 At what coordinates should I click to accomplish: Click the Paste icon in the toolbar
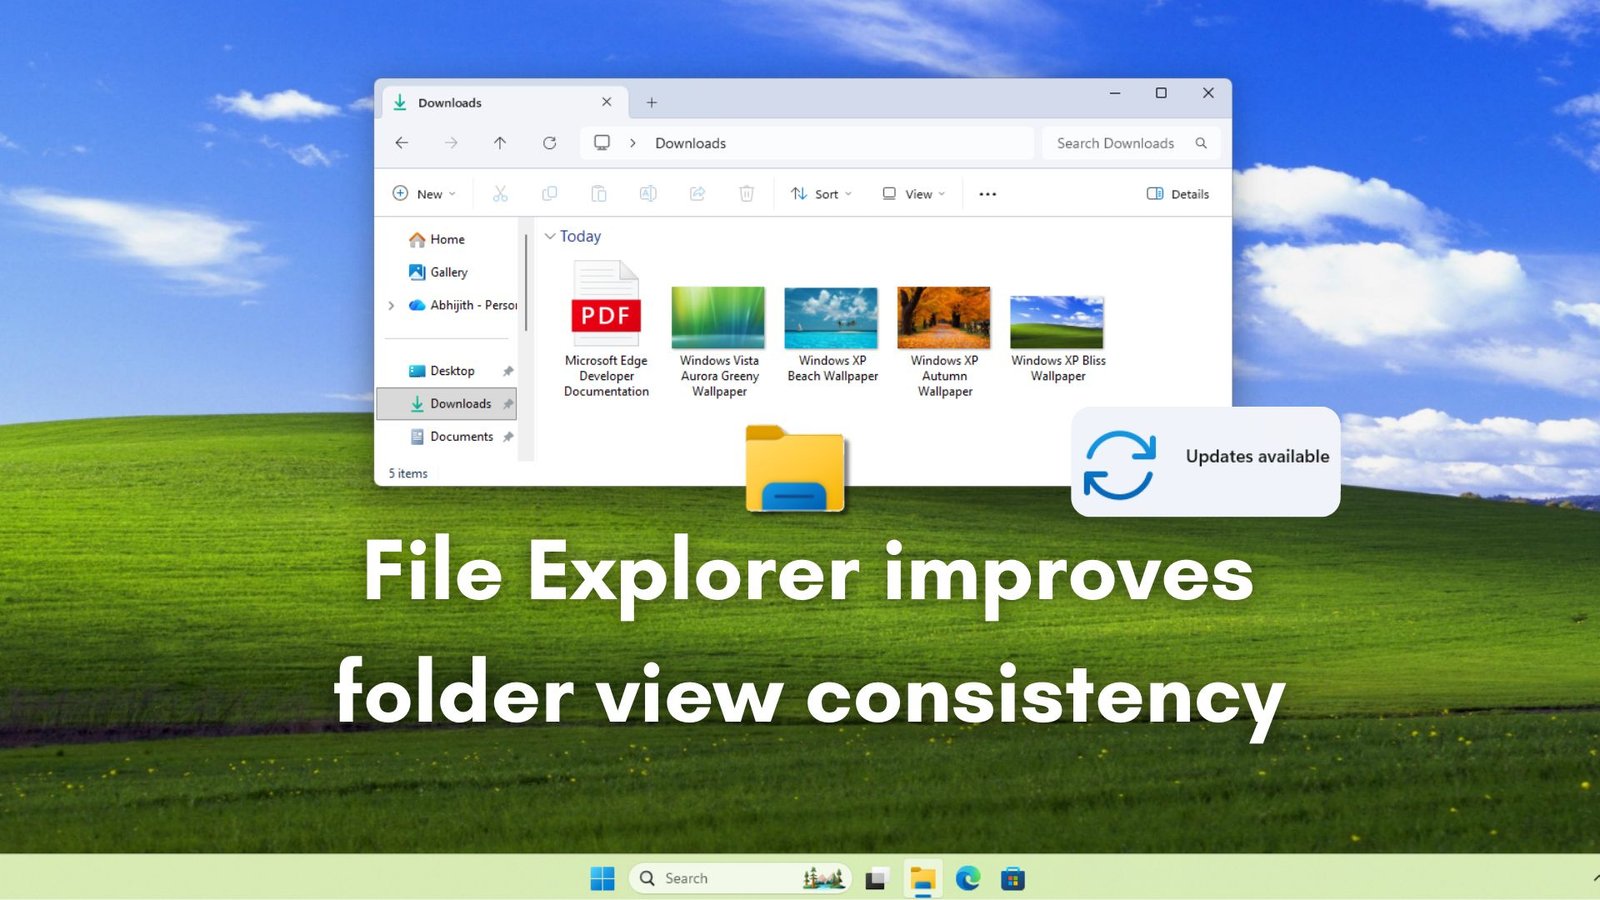point(599,193)
